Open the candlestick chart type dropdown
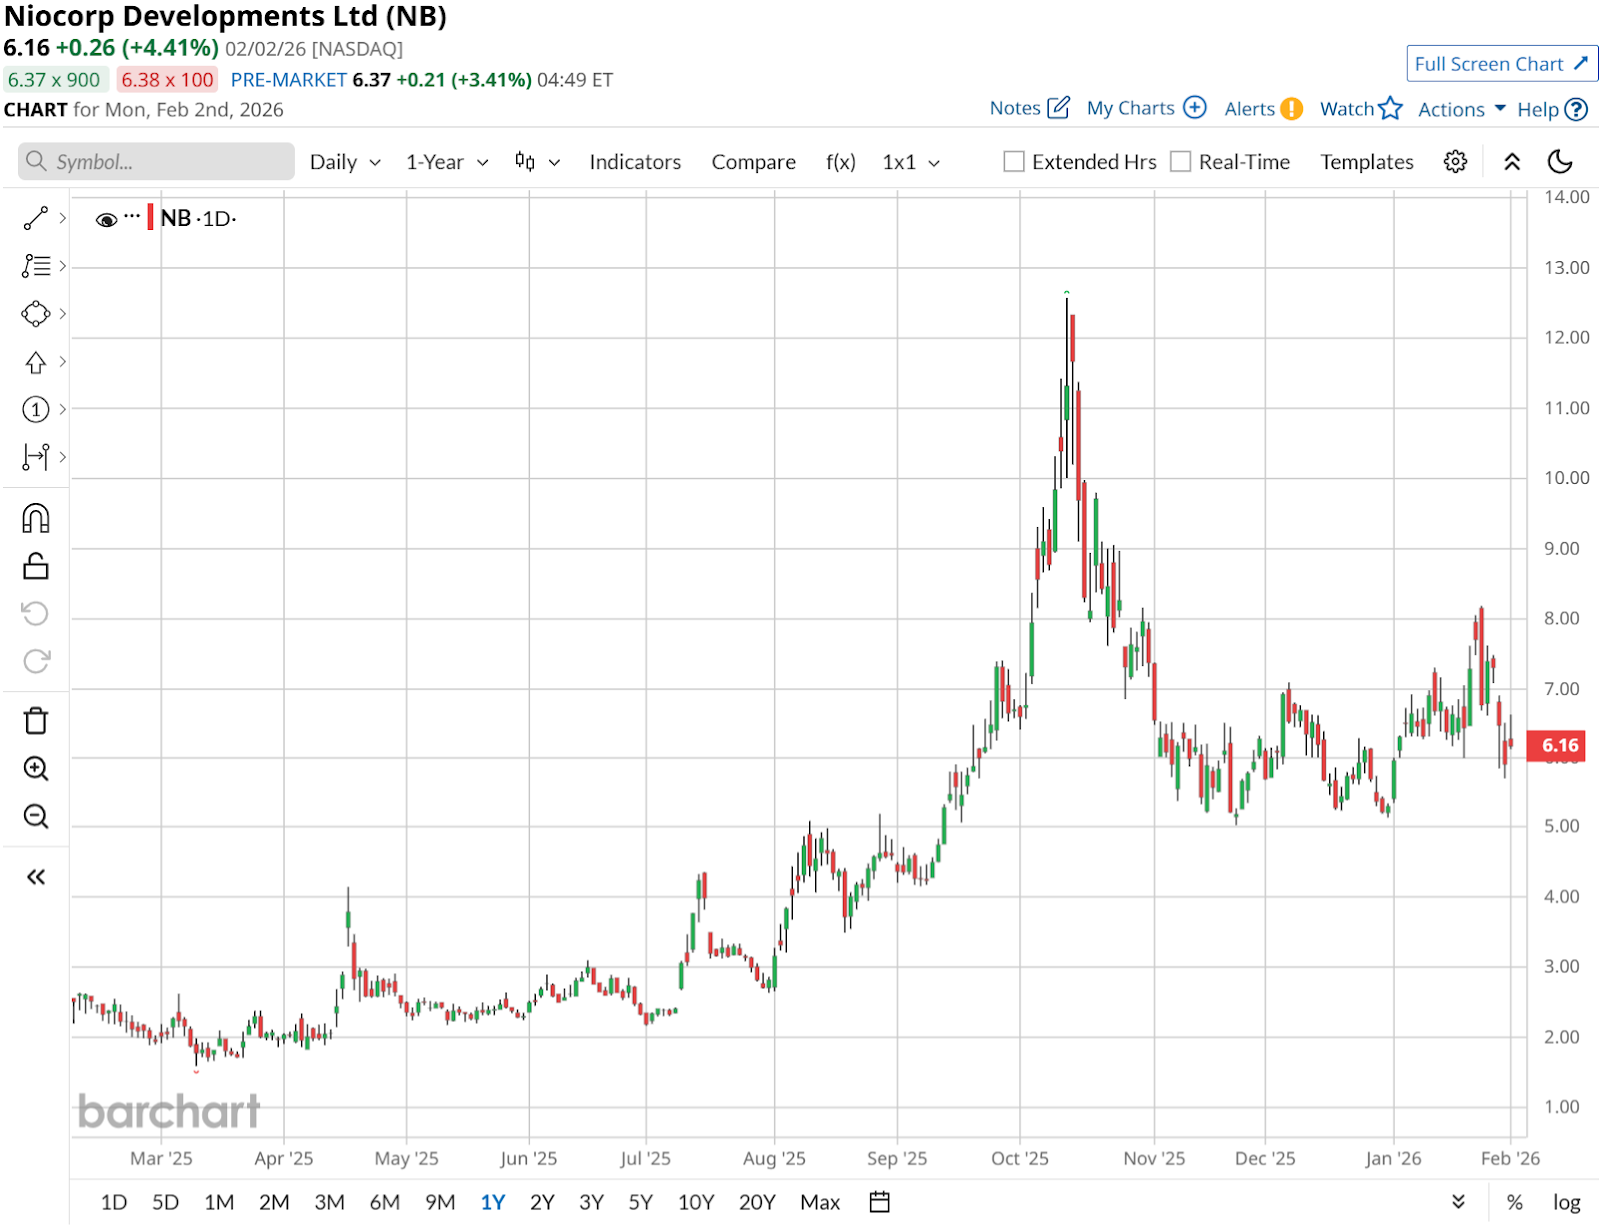The width and height of the screenshot is (1600, 1231). pyautogui.click(x=537, y=162)
